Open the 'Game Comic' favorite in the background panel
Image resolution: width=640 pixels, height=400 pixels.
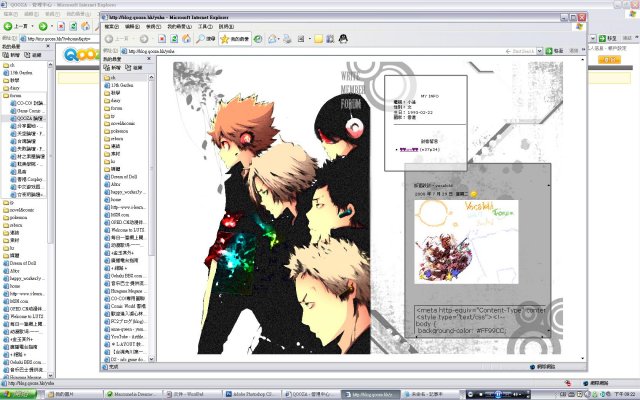(27, 111)
